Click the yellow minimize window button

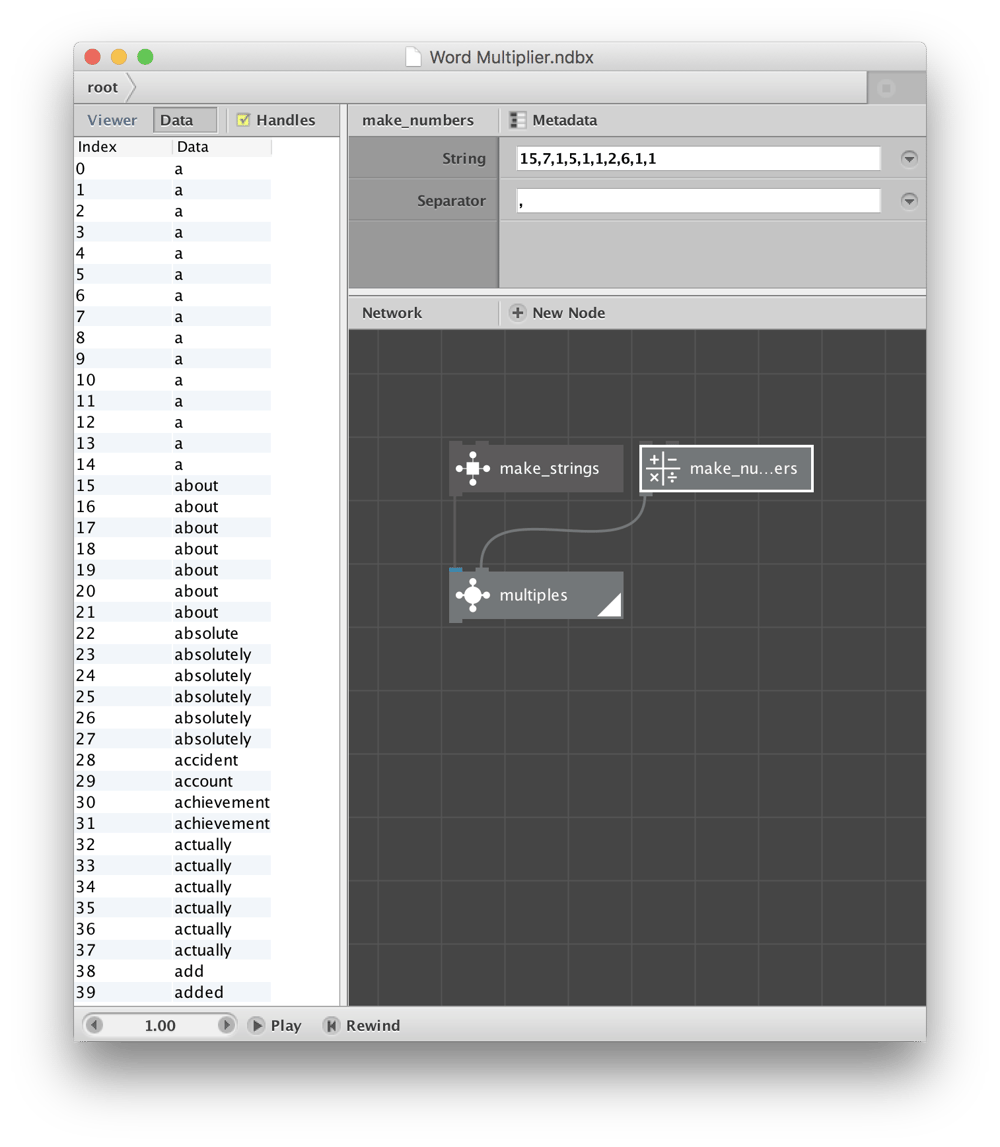pos(119,57)
